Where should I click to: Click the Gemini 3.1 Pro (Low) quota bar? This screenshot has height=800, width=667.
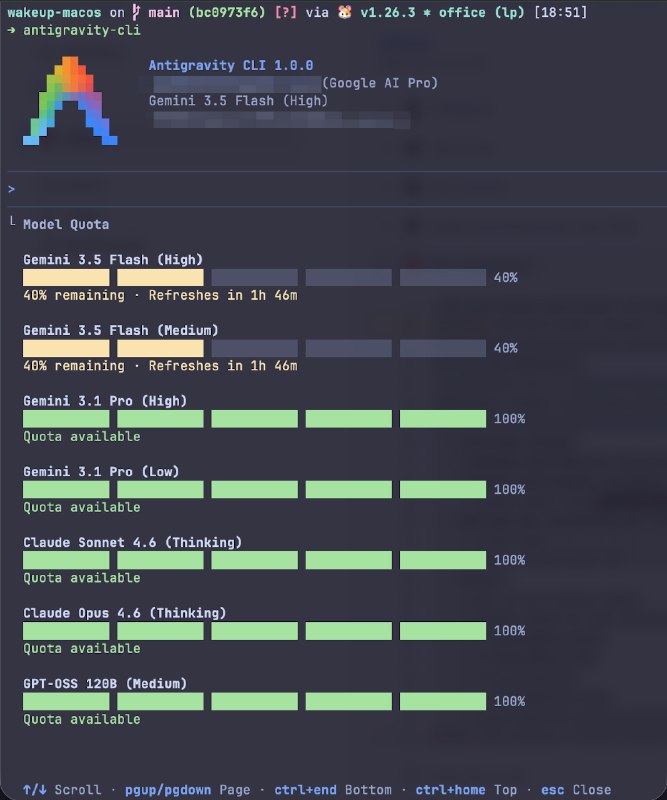coord(254,490)
